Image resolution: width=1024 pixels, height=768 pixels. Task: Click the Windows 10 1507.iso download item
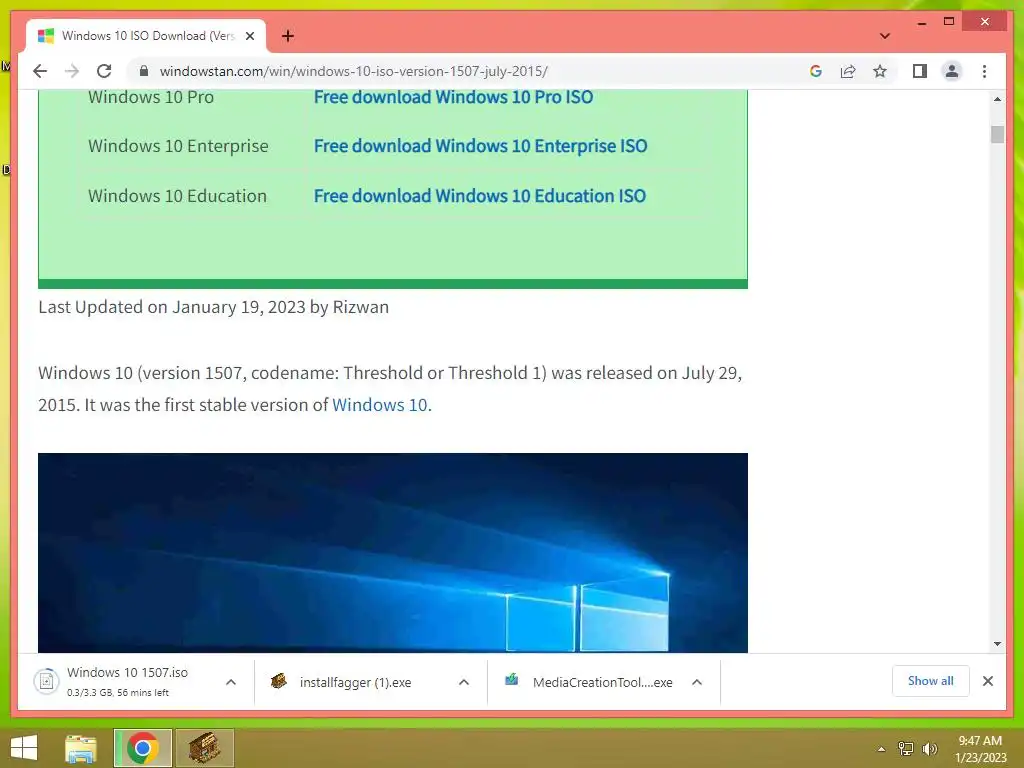tap(126, 681)
